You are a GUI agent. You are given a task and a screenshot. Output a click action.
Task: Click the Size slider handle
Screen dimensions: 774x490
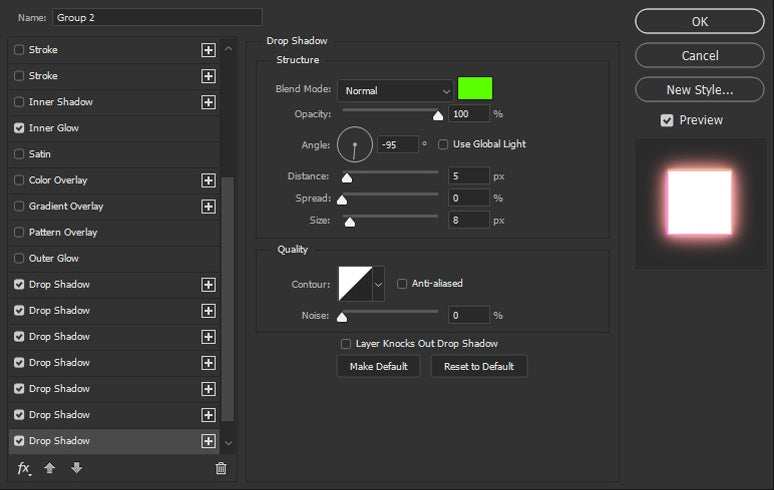click(x=349, y=222)
